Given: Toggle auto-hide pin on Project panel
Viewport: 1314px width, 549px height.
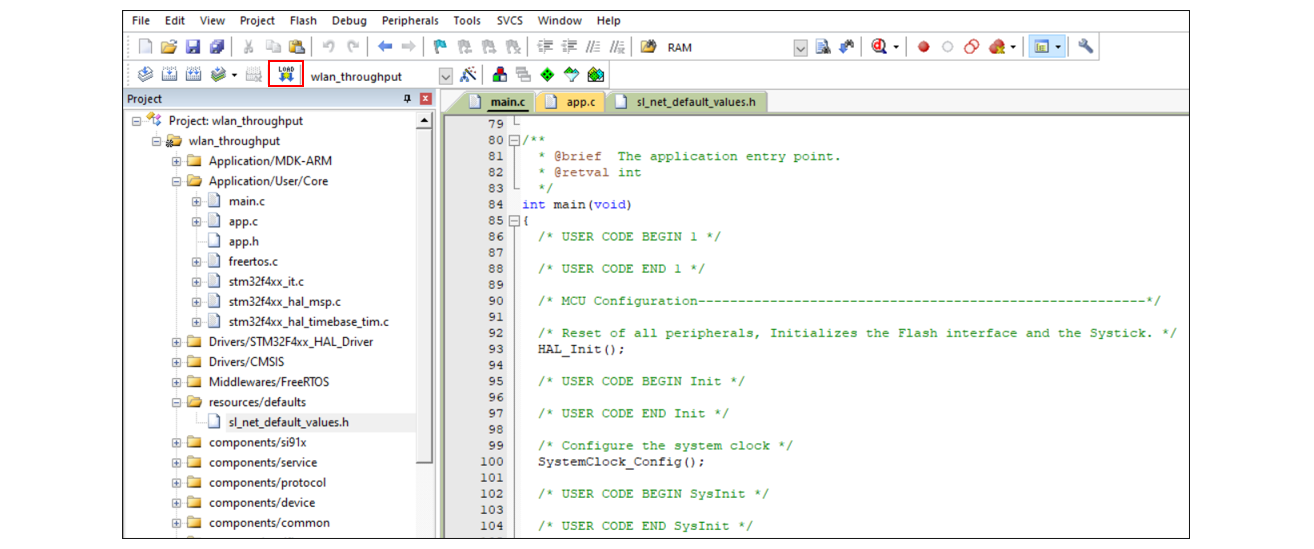Looking at the screenshot, I should [x=407, y=99].
